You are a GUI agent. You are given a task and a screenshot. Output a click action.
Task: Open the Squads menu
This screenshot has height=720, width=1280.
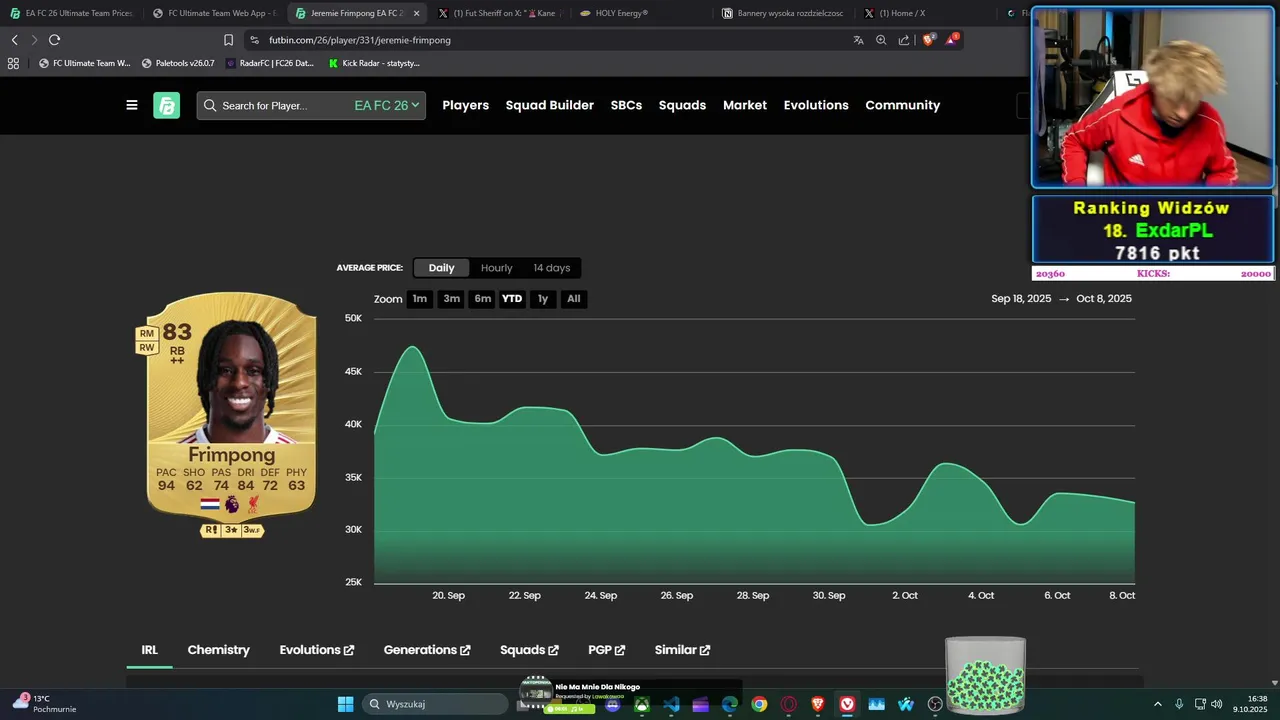point(682,105)
